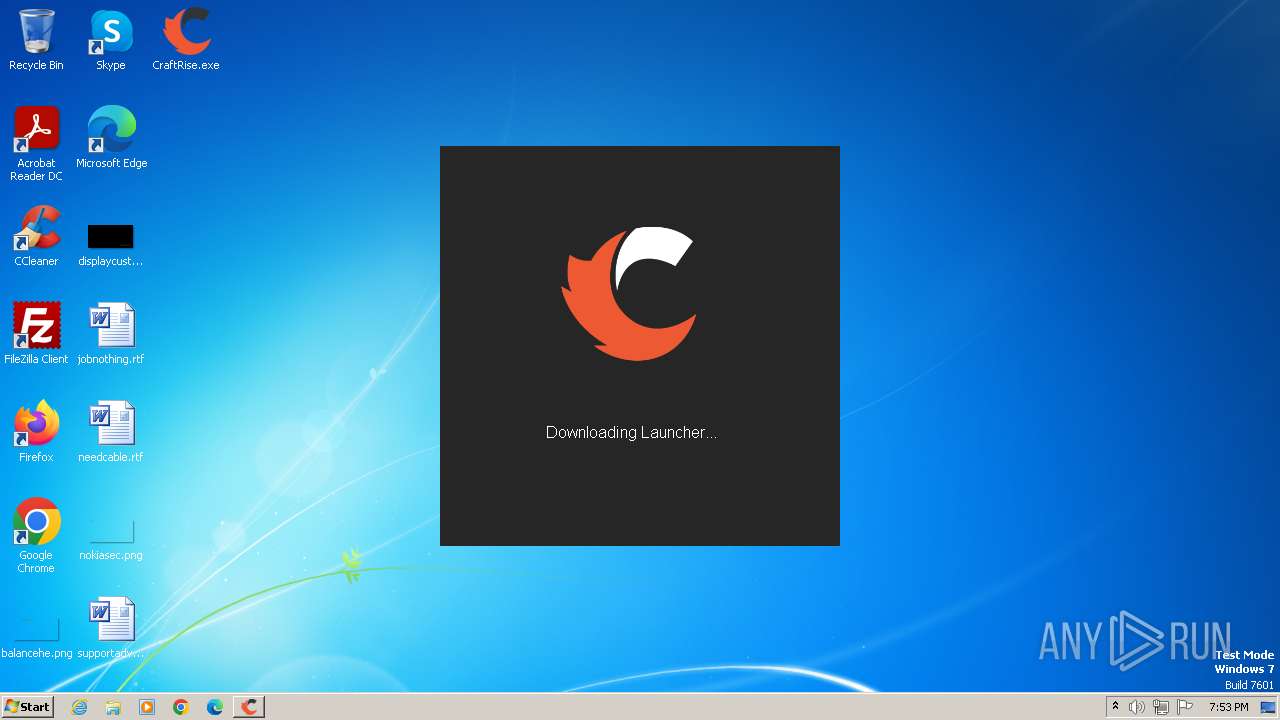Viewport: 1280px width, 720px height.
Task: Launch Edge from the taskbar
Action: (215, 707)
